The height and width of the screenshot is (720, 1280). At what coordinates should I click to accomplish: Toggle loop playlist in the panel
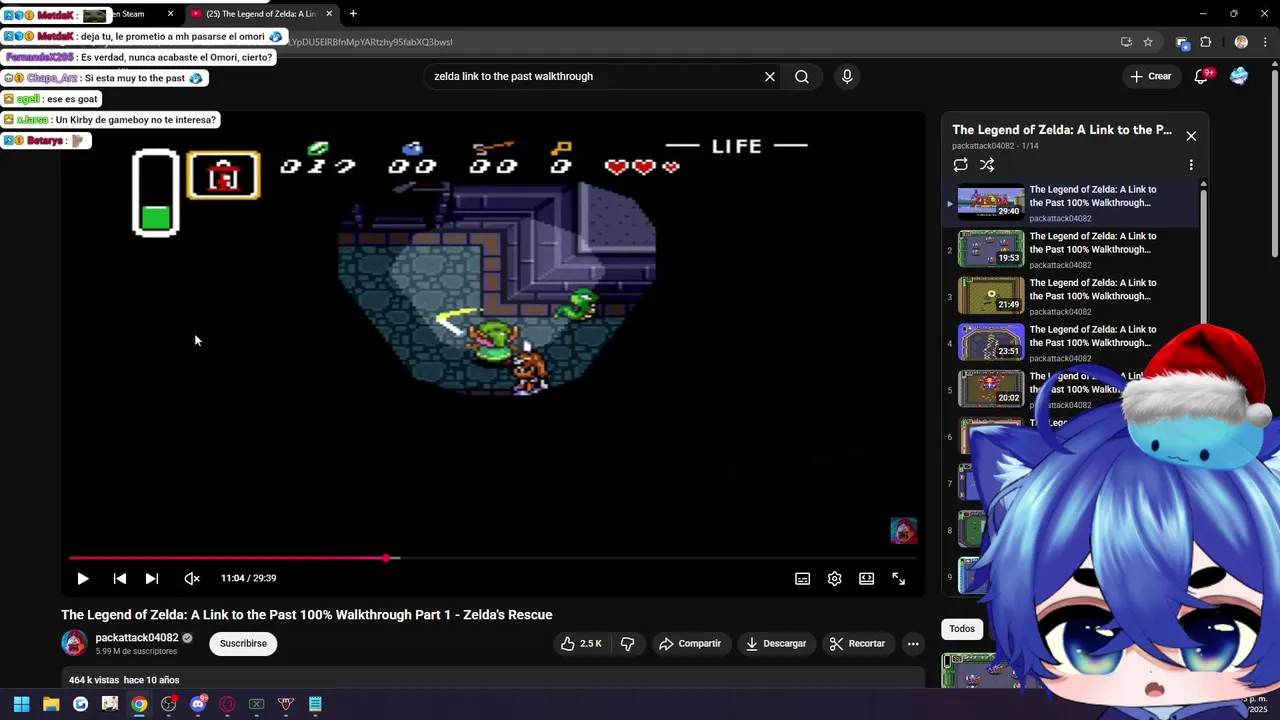click(x=960, y=165)
